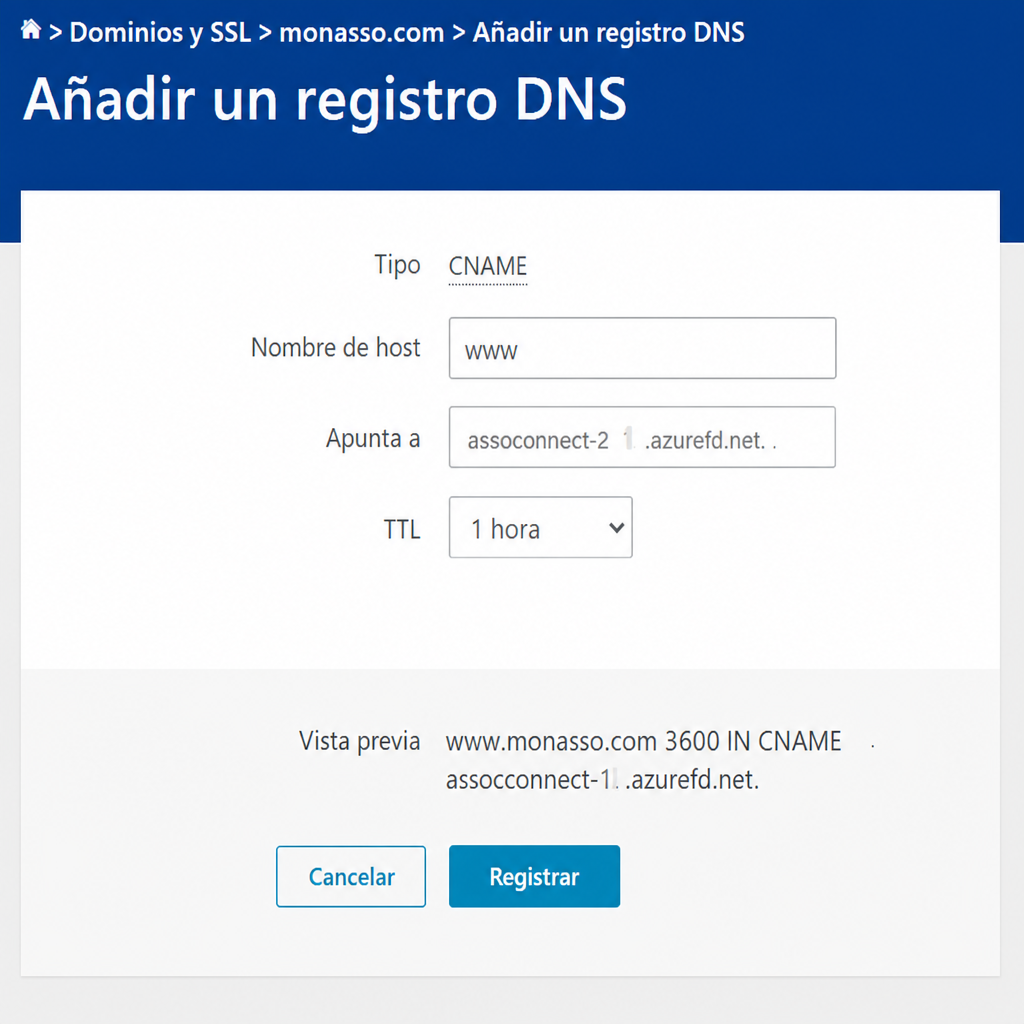Cancel with the Cancelar button
This screenshot has width=1024, height=1024.
point(351,876)
